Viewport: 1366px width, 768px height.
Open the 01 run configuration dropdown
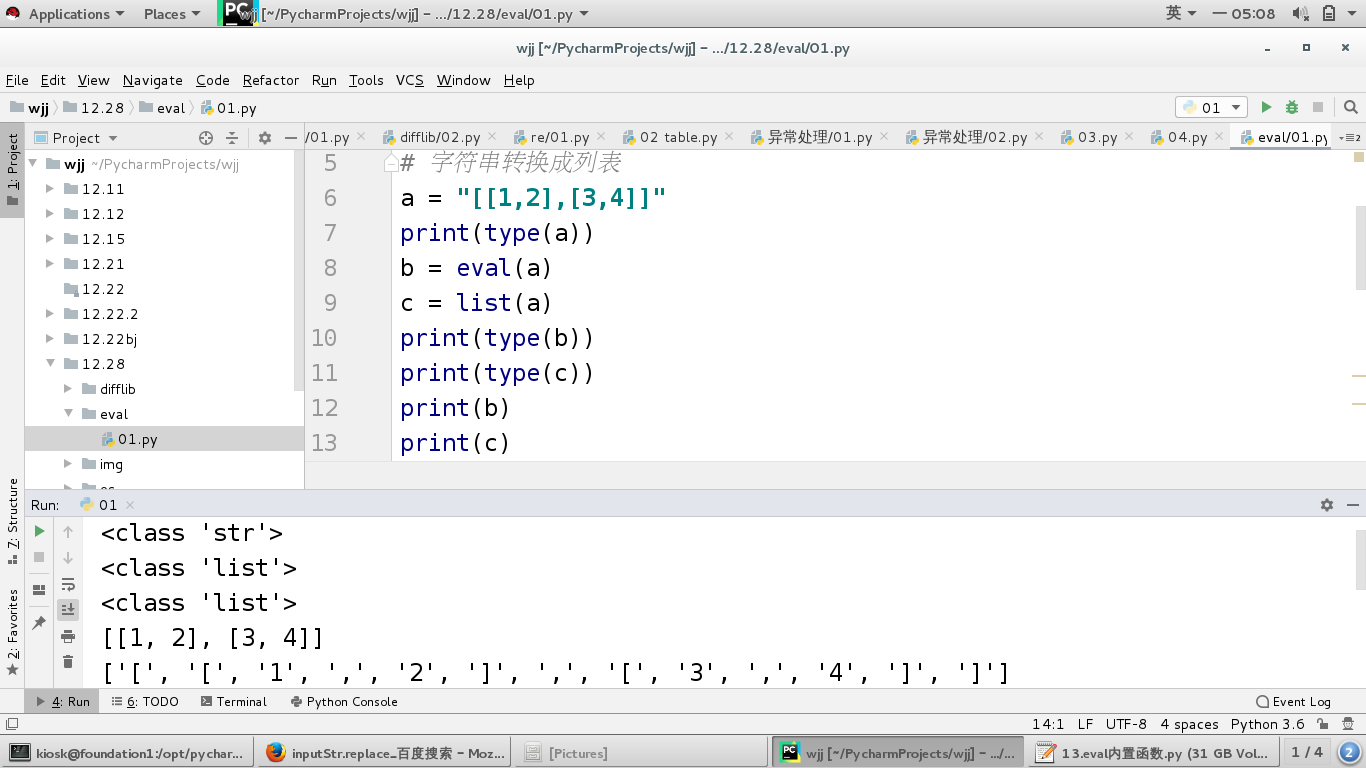[x=1211, y=107]
